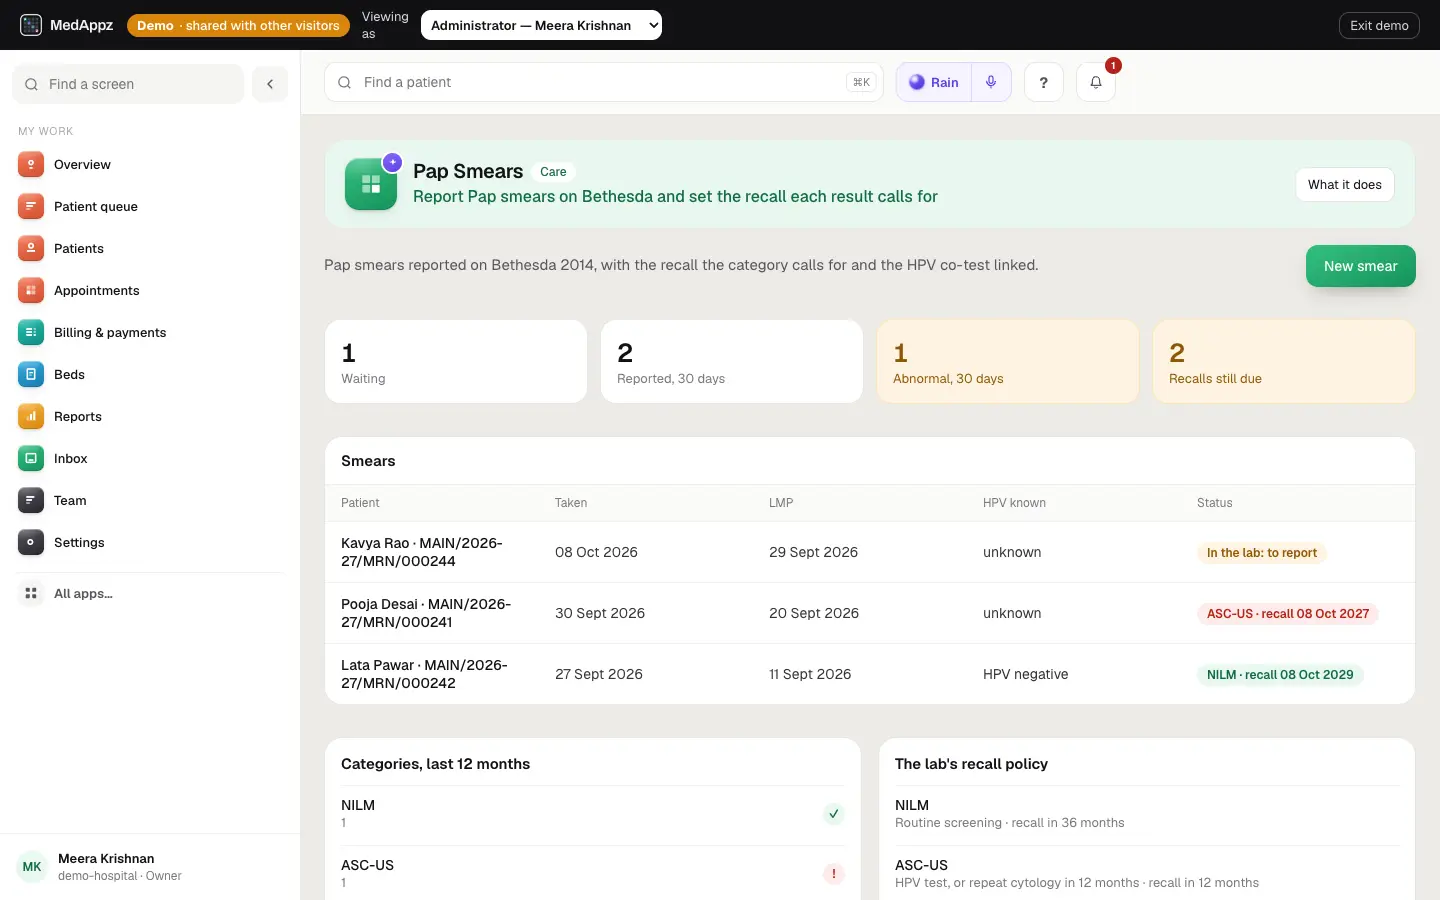Open the Meera Krishnan MK avatar
Screen dimensions: 1440x900
pos(32,867)
